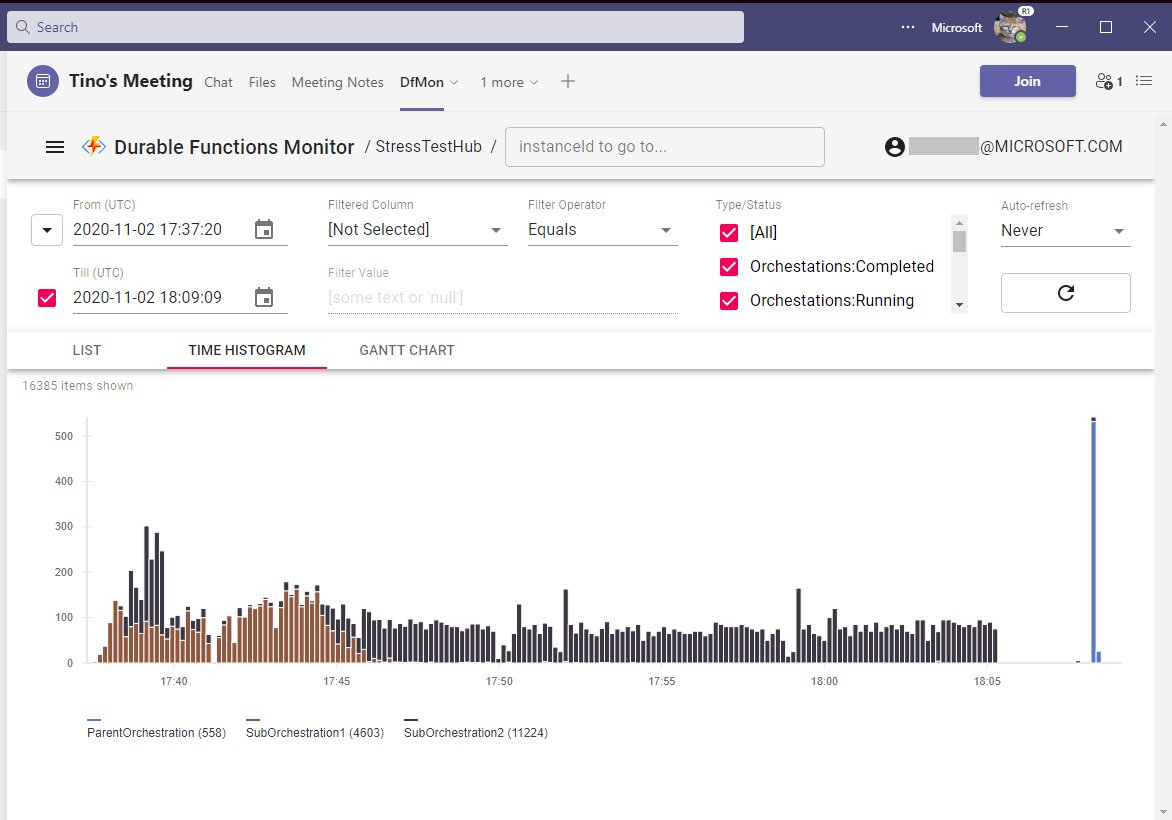Switch to the LIST tab

87,350
